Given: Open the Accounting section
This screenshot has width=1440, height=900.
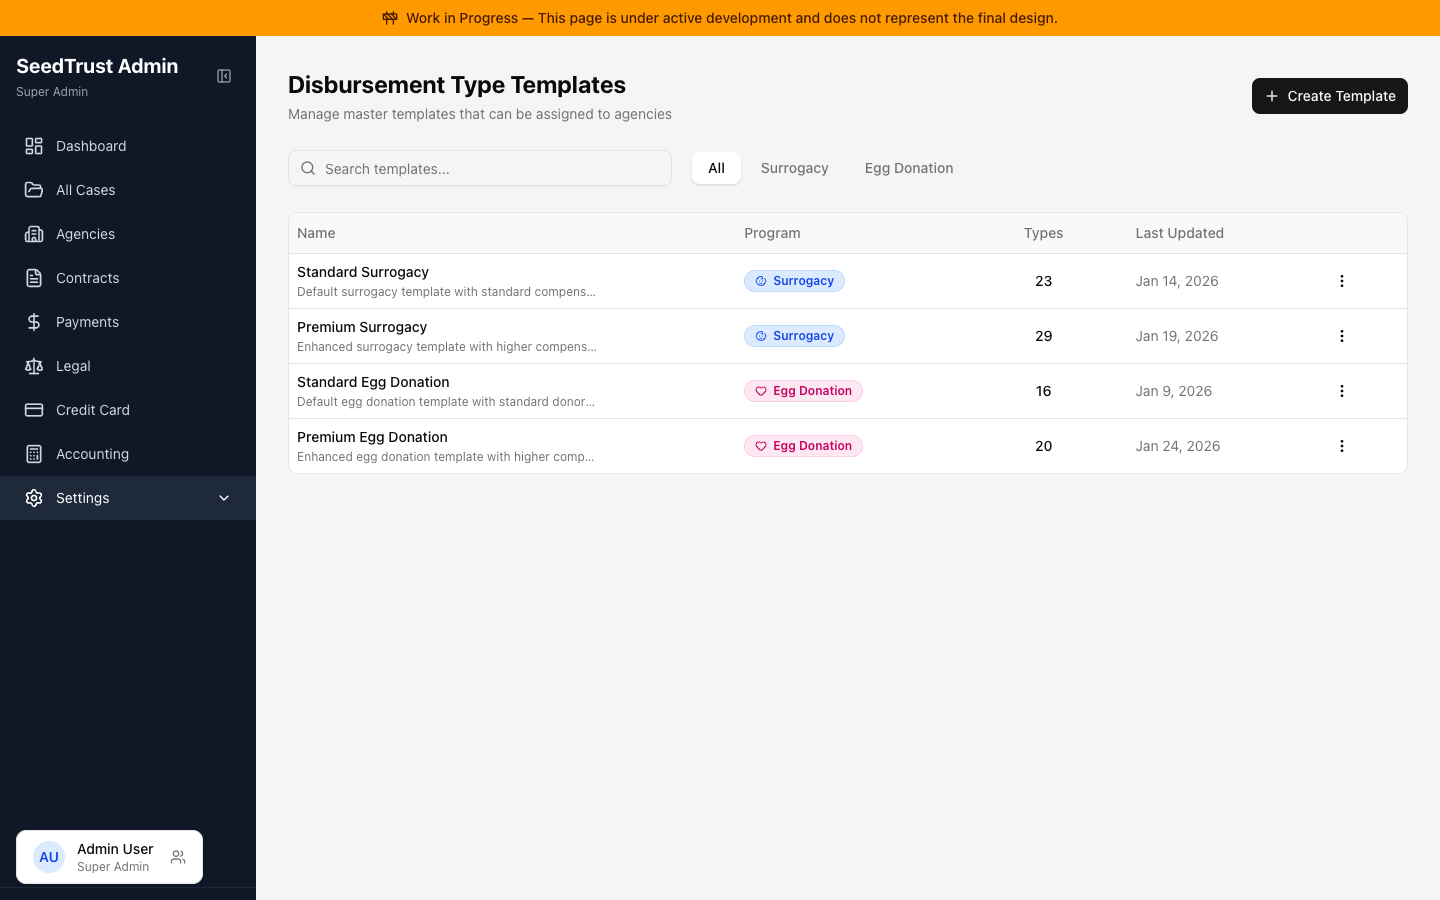Looking at the screenshot, I should (x=128, y=454).
